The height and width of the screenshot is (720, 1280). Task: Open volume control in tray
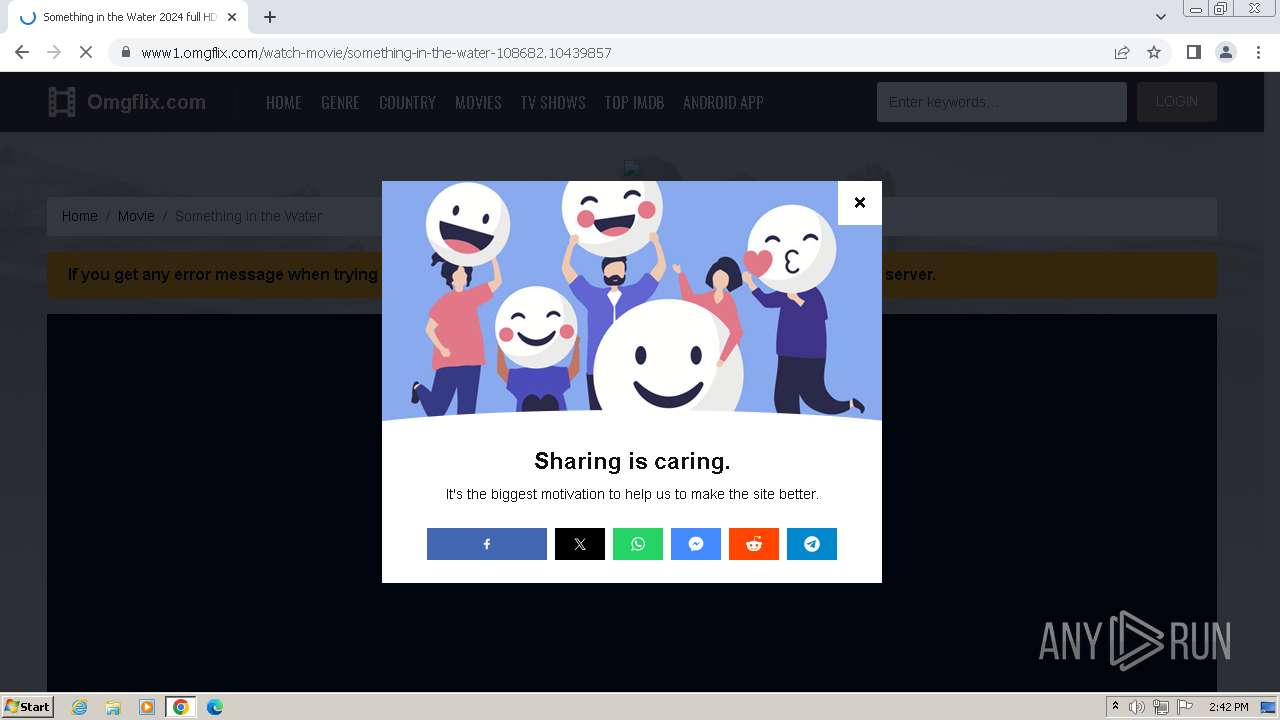coord(1137,707)
